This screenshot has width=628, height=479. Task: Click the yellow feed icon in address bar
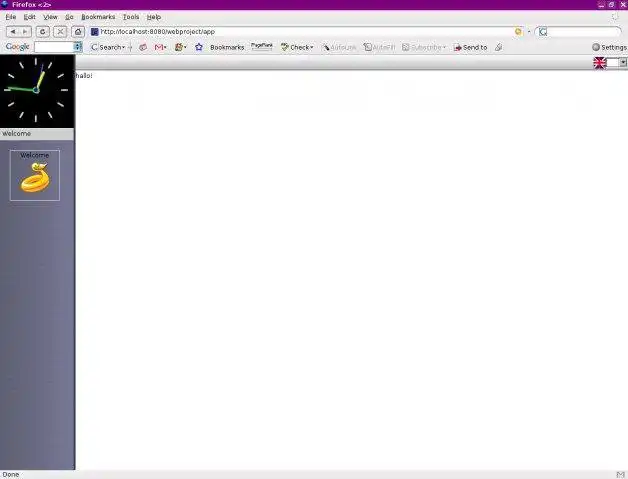[x=518, y=32]
